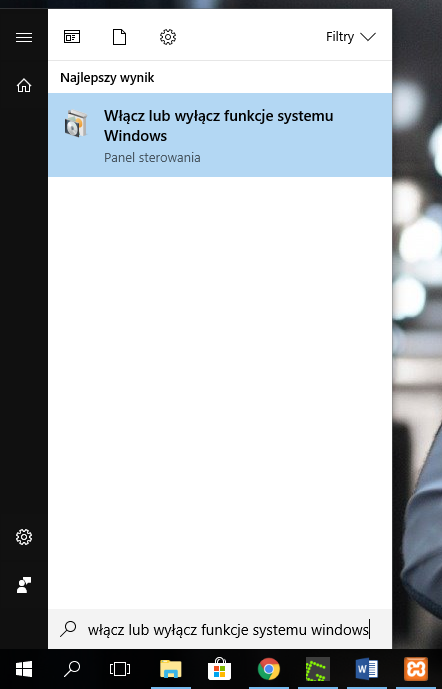The height and width of the screenshot is (689, 442).
Task: Go to the Home icon in sidebar
Action: (x=24, y=85)
